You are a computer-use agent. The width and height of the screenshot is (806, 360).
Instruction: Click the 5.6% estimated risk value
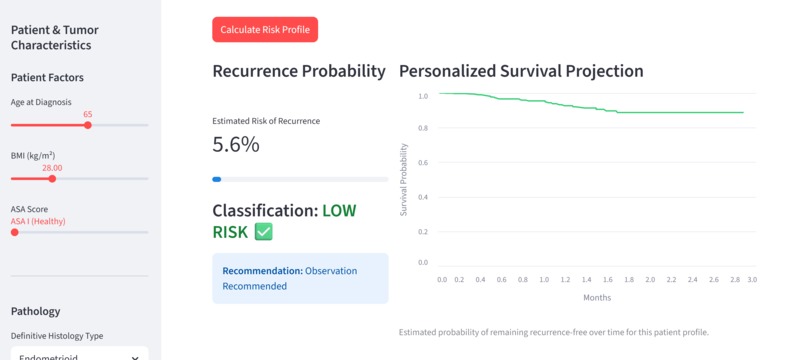coord(236,145)
